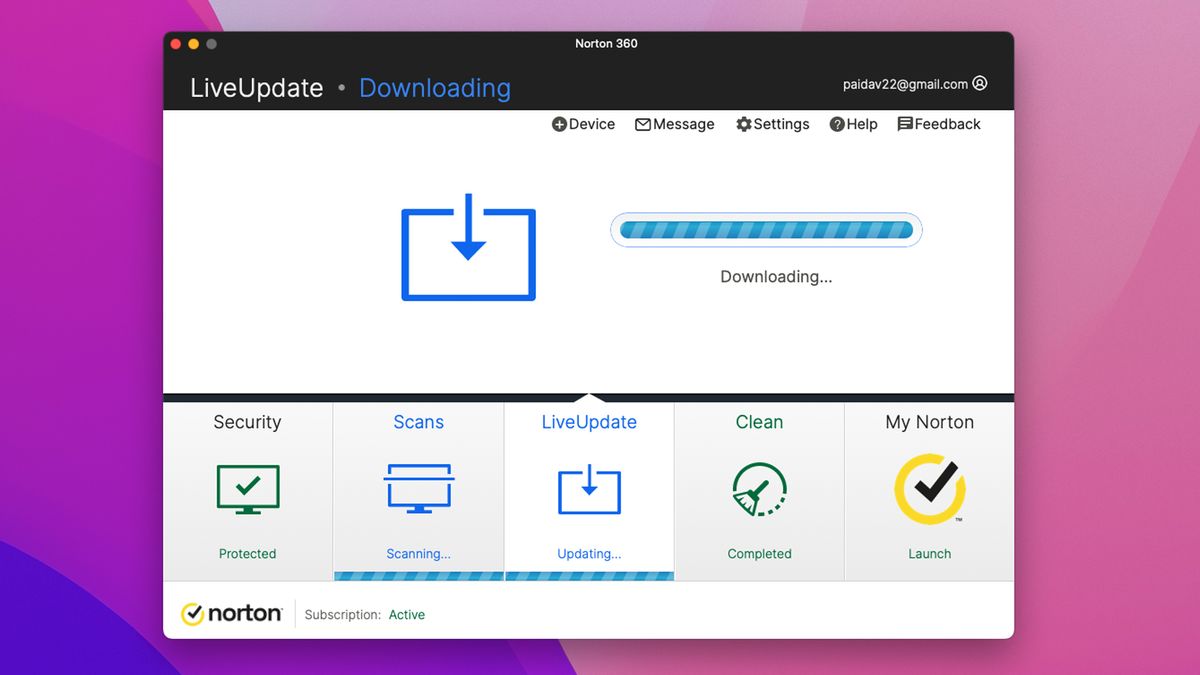
Task: Click the LiveUpdate download progress bar
Action: [x=766, y=229]
